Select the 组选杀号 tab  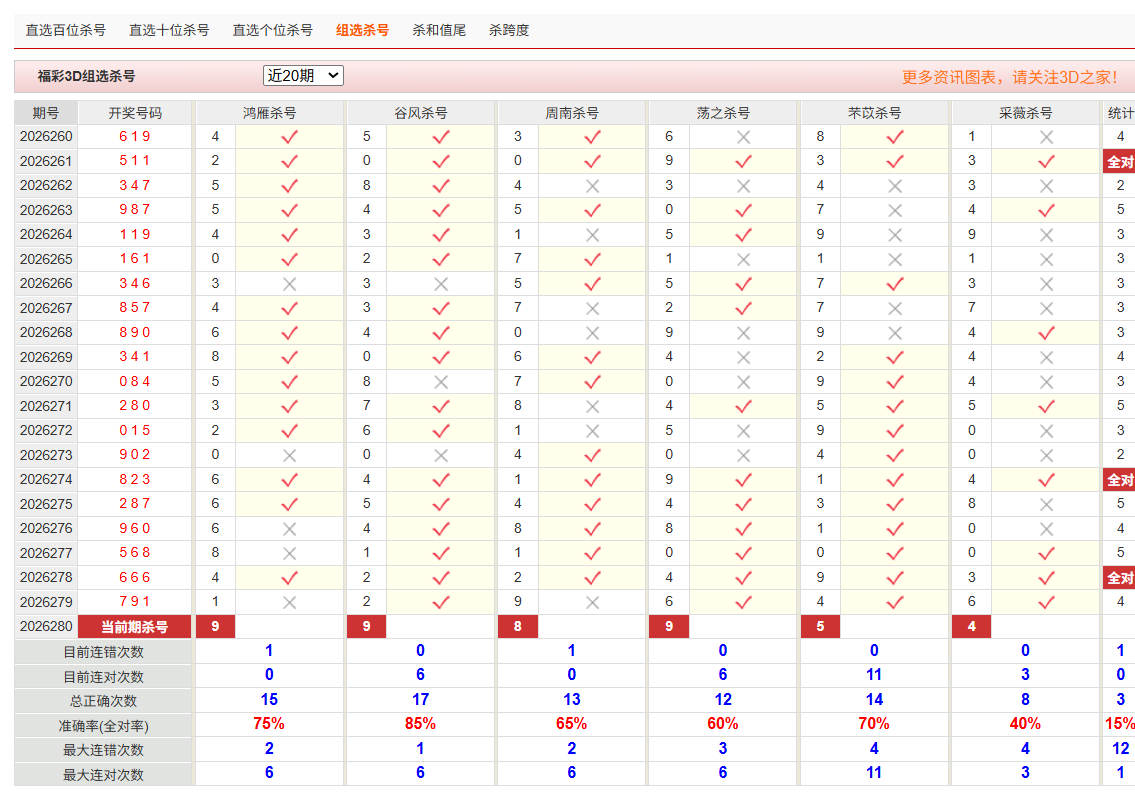click(x=363, y=30)
